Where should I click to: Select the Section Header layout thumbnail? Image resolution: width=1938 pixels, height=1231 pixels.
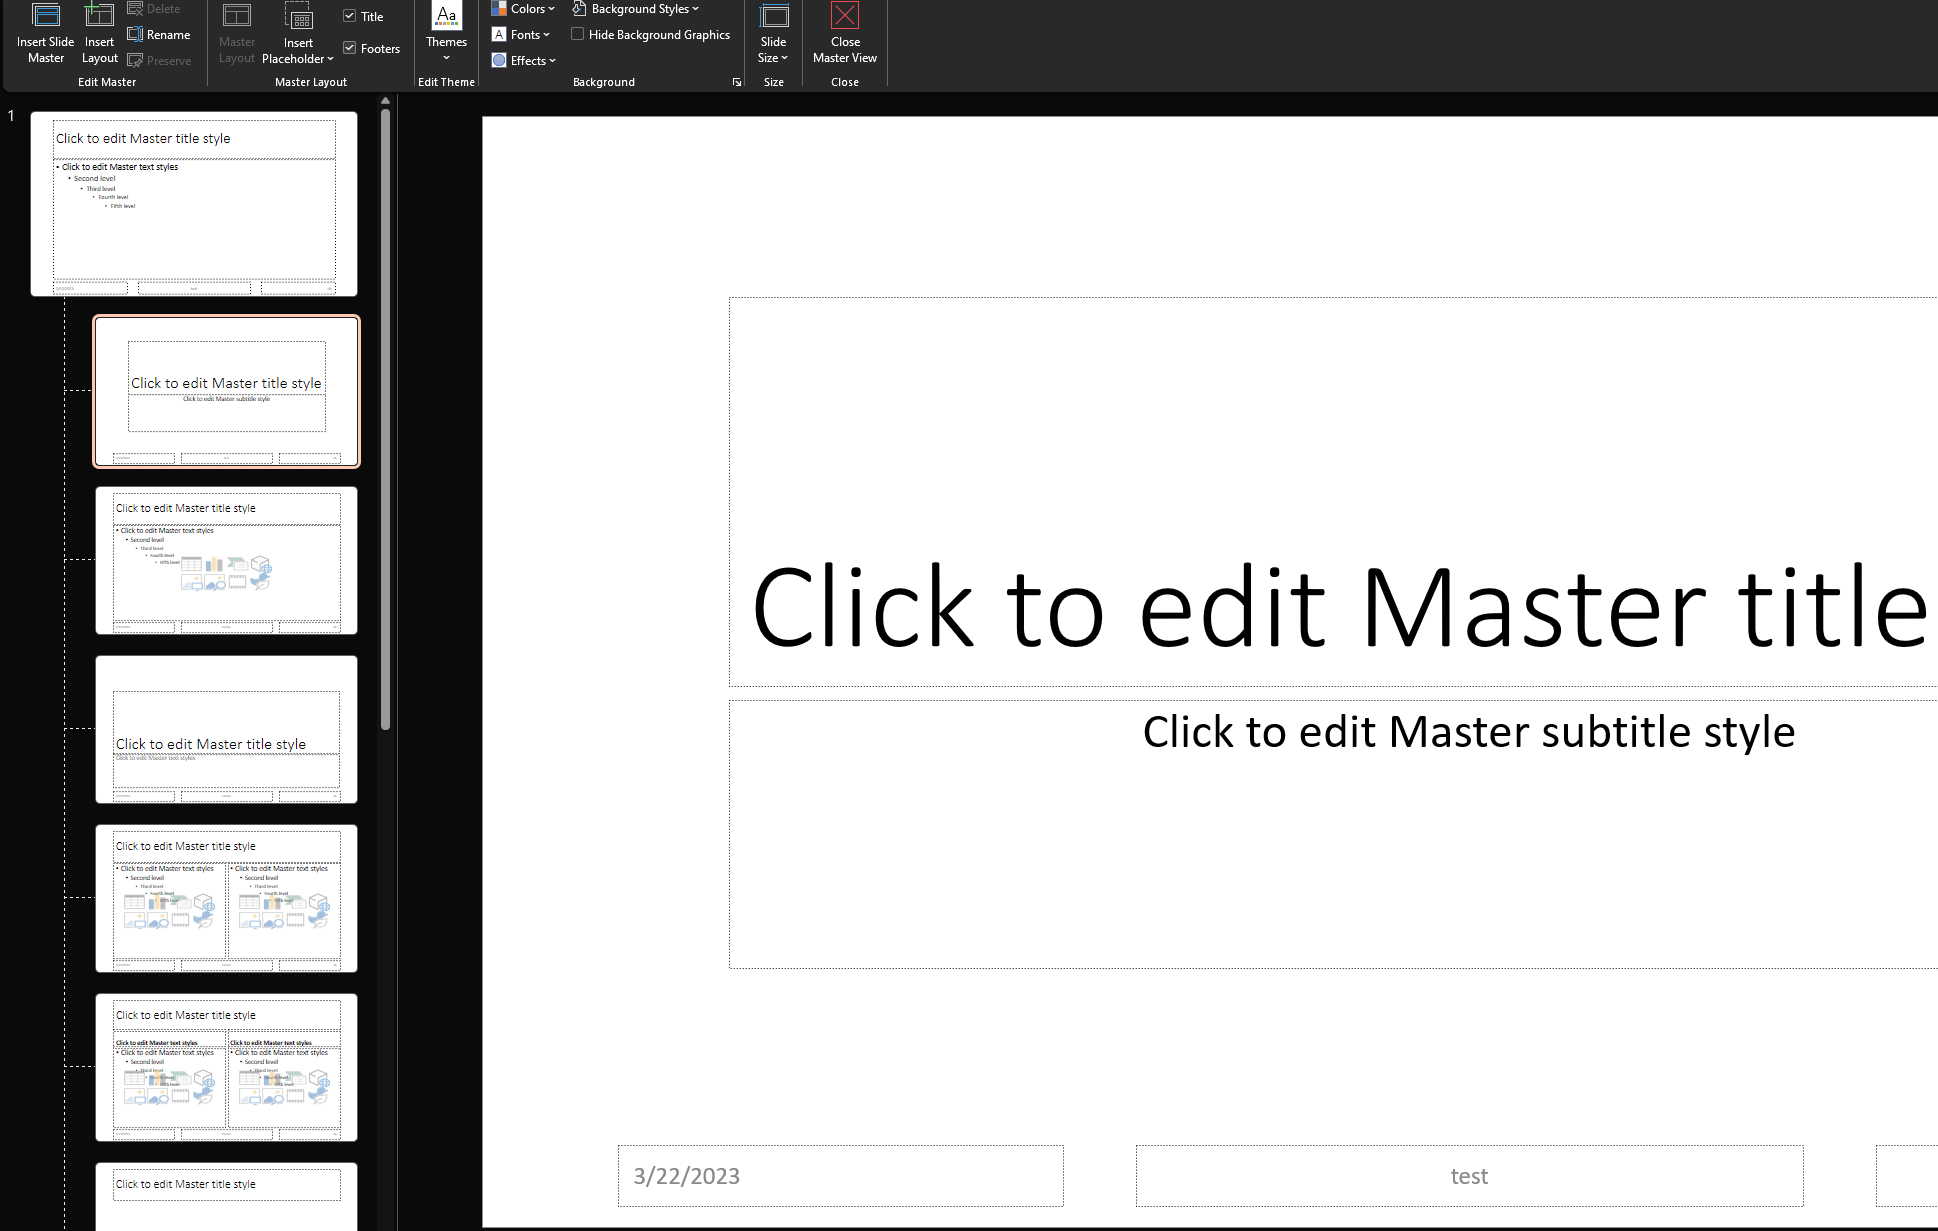227,730
